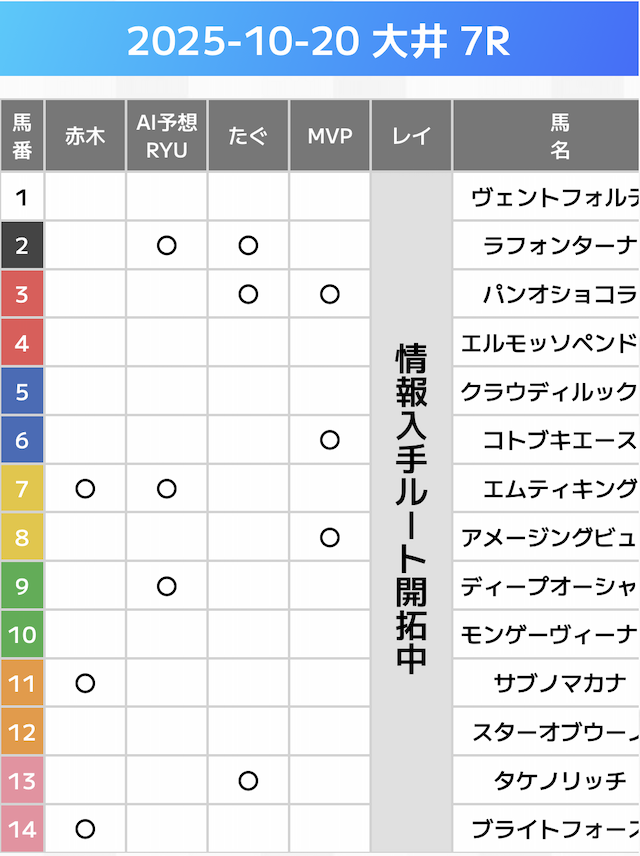Image resolution: width=640 pixels, height=856 pixels.
Task: Click horse name タケノリッチ
Action: 560,781
